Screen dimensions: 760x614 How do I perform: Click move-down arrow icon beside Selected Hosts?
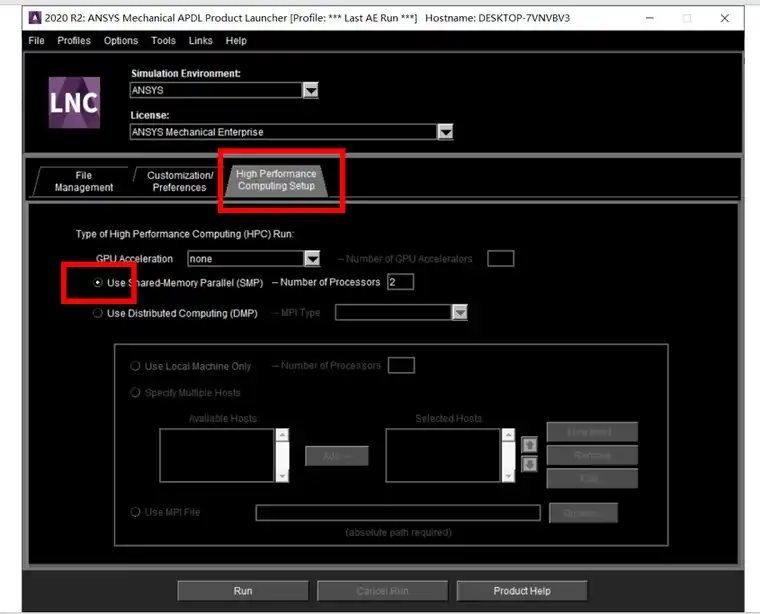pos(529,465)
